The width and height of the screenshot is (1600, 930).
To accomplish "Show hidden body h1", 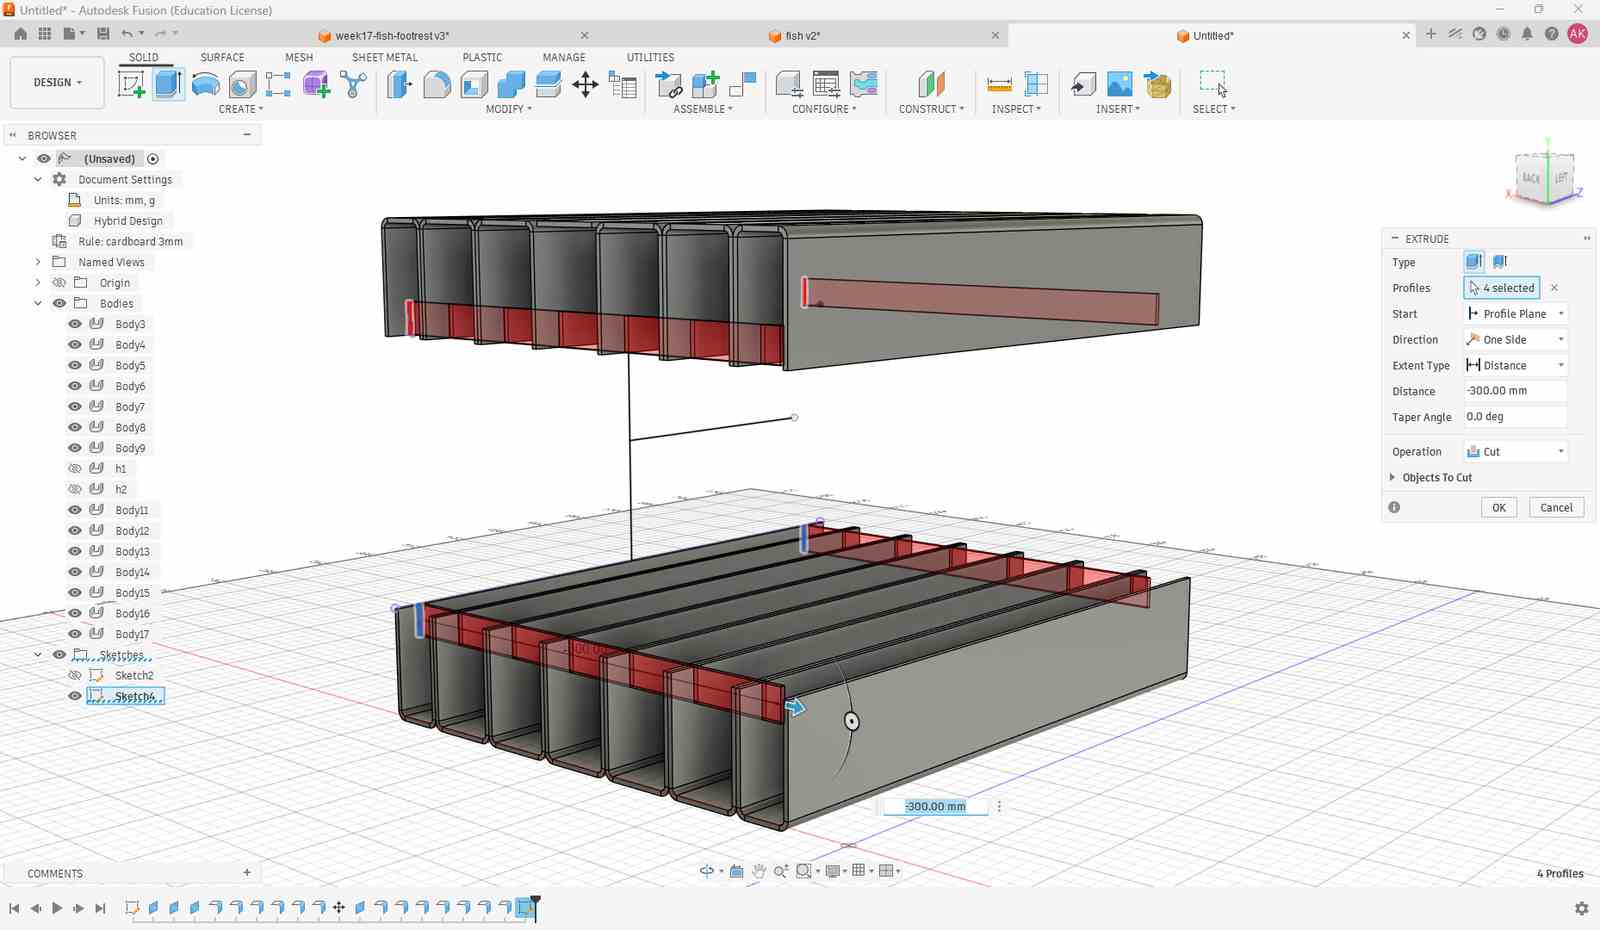I will click(x=75, y=468).
